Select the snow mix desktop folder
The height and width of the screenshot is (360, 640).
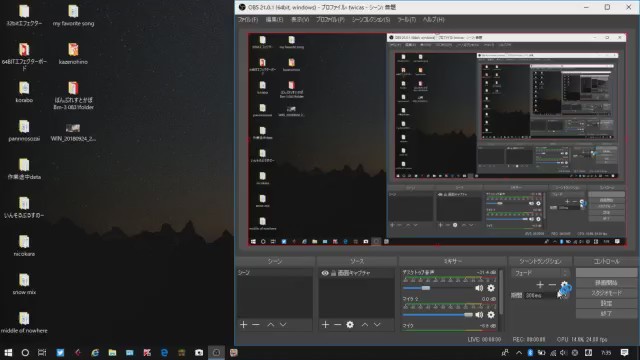click(x=24, y=284)
